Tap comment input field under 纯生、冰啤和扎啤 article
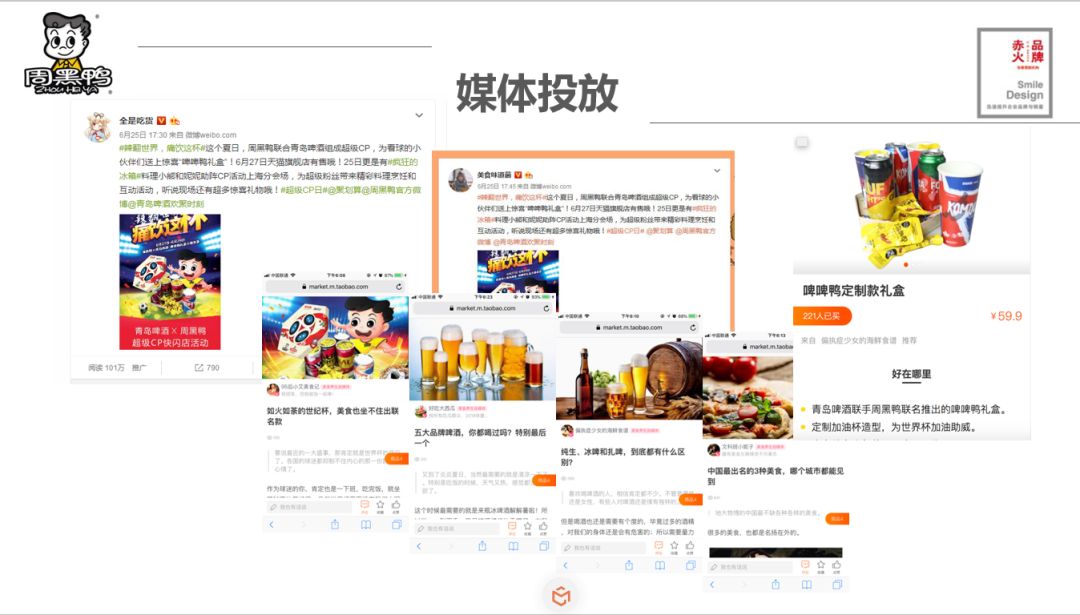This screenshot has width=1080, height=615. coord(603,548)
